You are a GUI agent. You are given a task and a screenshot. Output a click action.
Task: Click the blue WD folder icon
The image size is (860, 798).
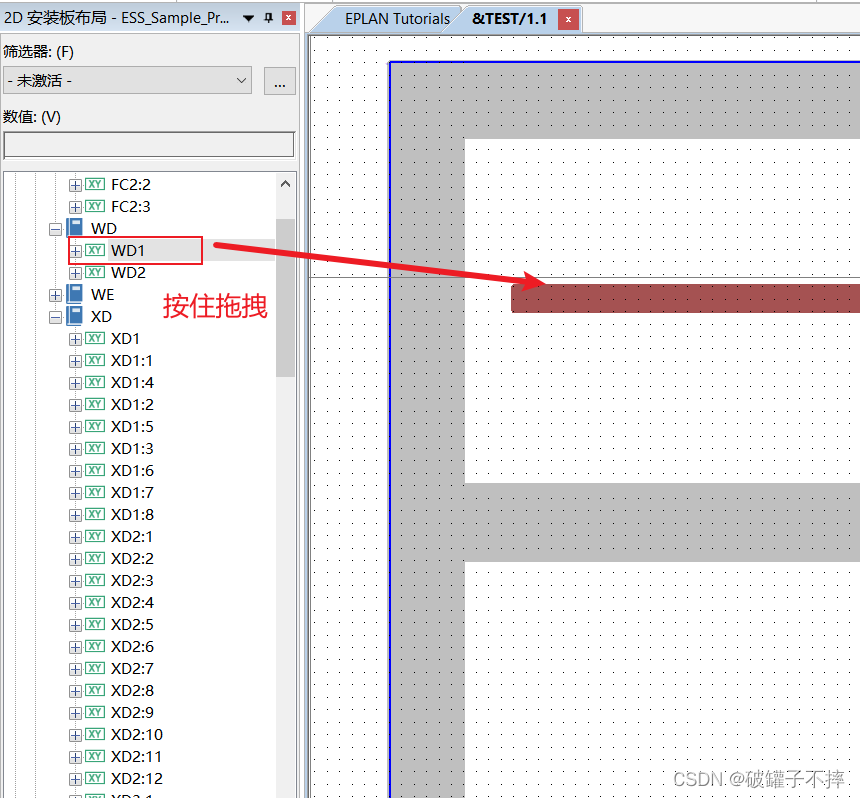pos(74,228)
